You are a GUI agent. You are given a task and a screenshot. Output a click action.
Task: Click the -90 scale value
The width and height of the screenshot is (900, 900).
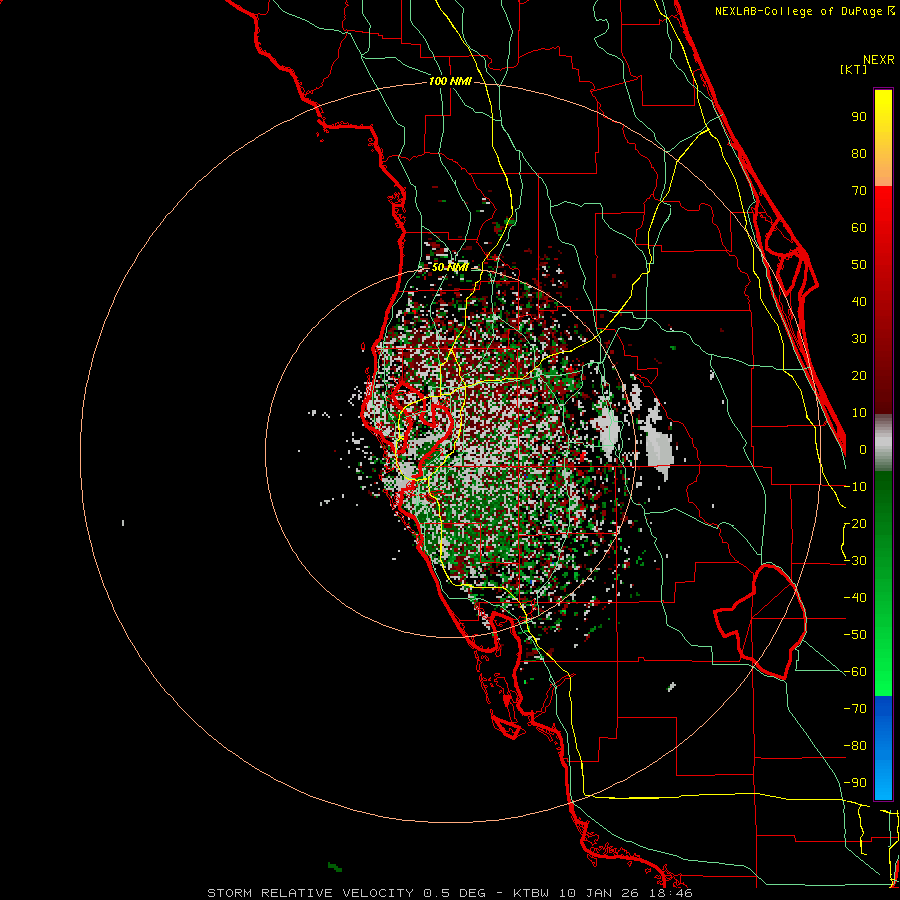pos(855,783)
